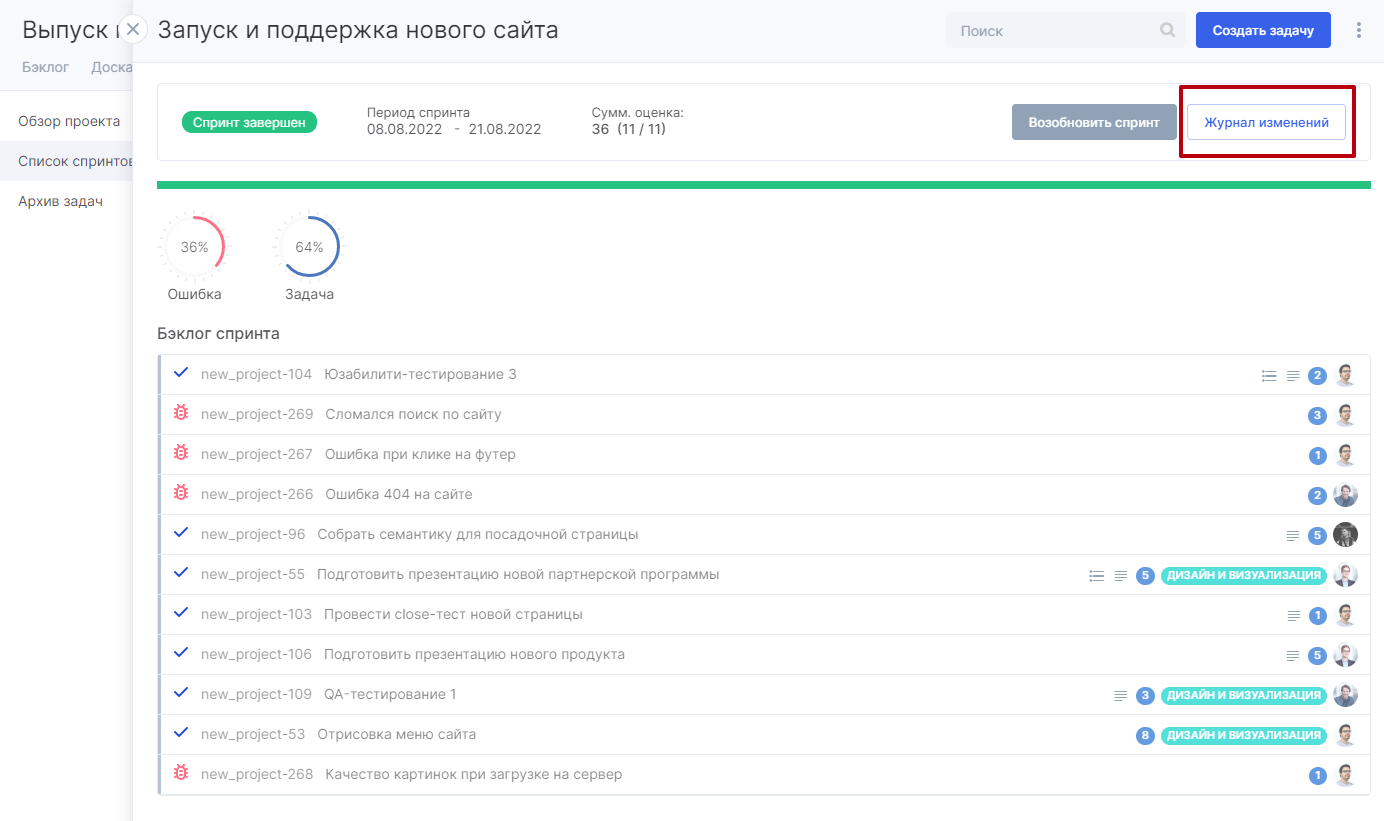Click assignee avatar on Юзабилити-тестирование 3 row
Viewport: 1384px width, 821px height.
tap(1345, 375)
